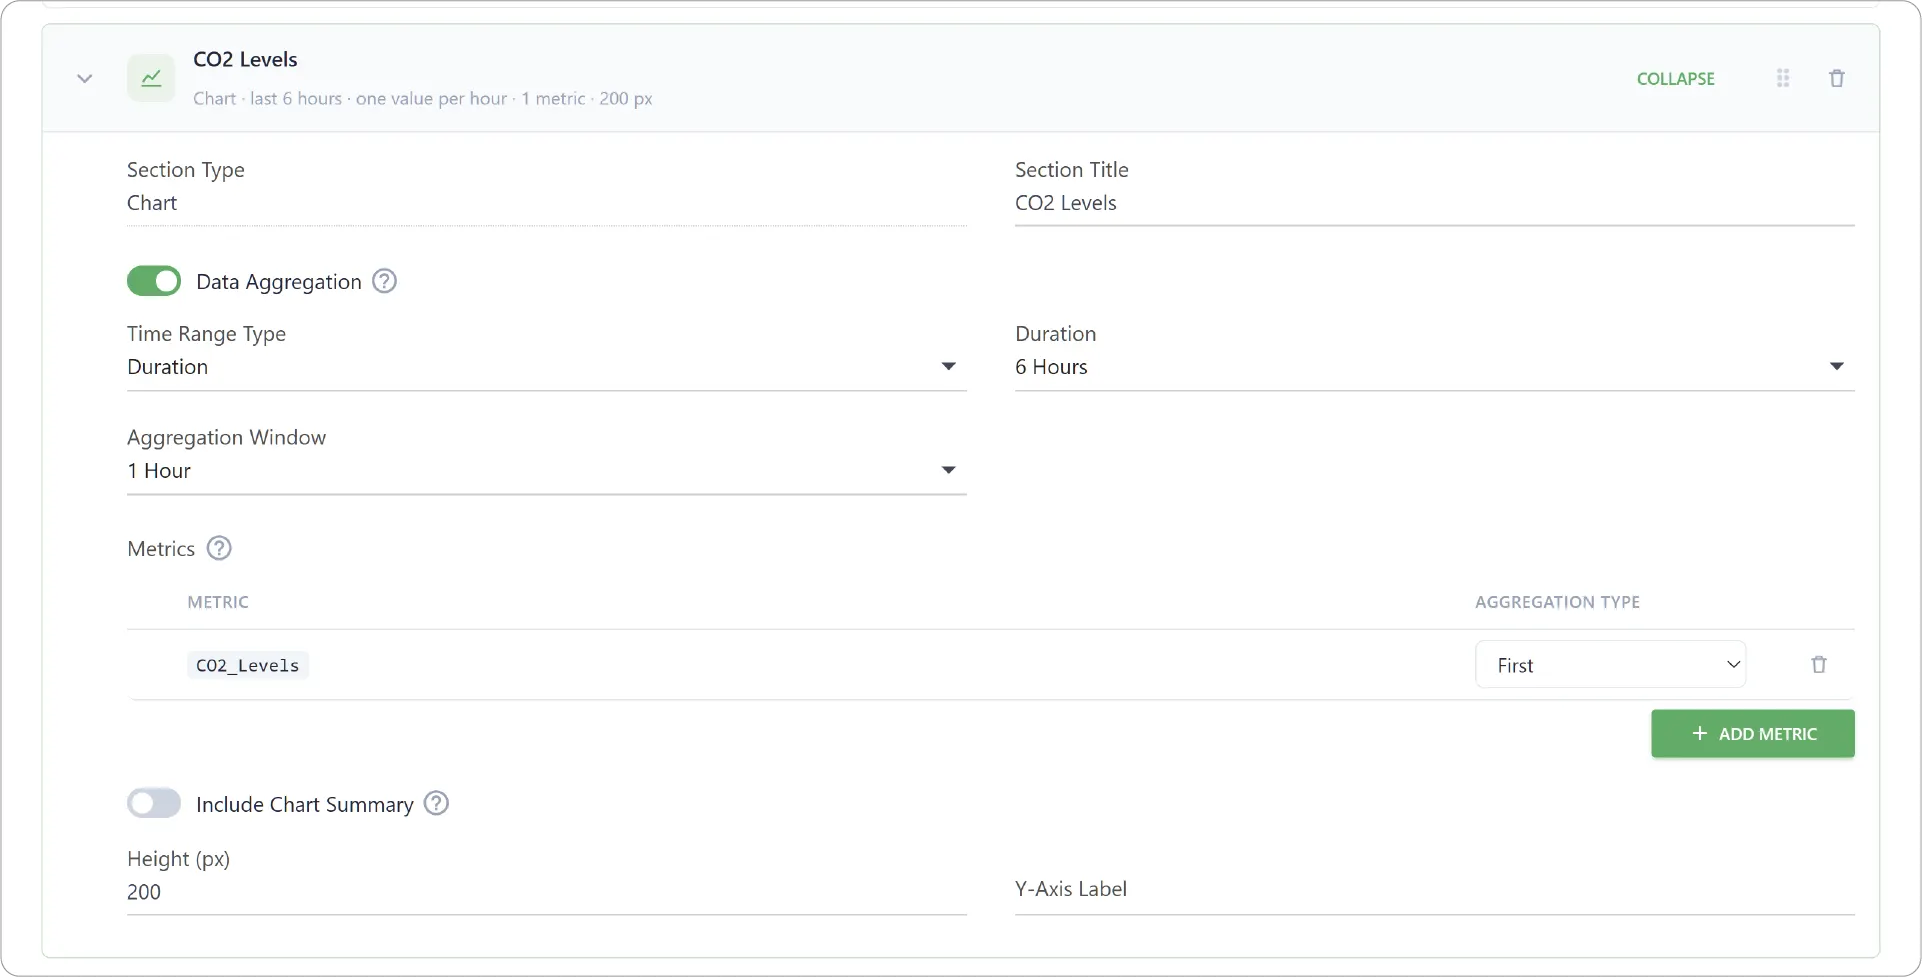Open the Time Range Type dropdown
Viewport: 1922px width, 977px height.
click(x=547, y=367)
